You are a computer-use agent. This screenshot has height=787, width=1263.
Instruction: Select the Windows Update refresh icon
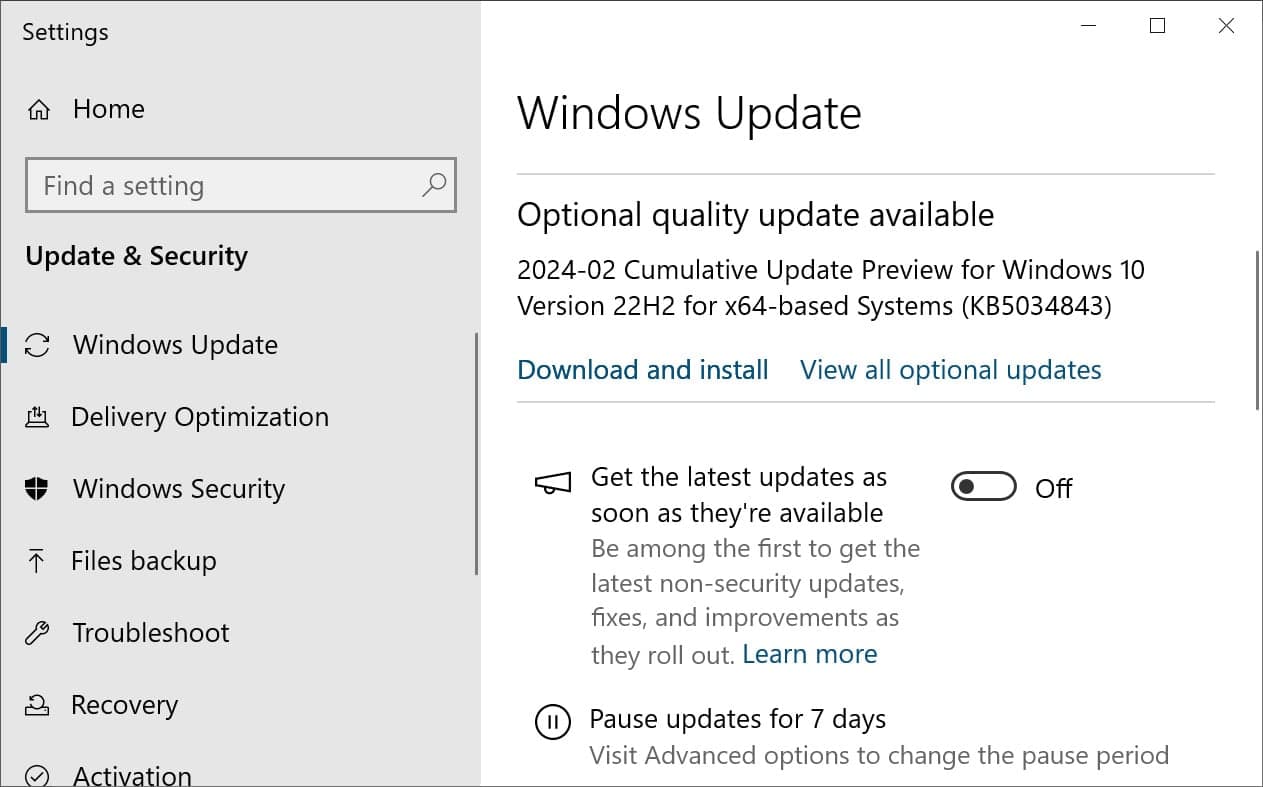[x=38, y=344]
